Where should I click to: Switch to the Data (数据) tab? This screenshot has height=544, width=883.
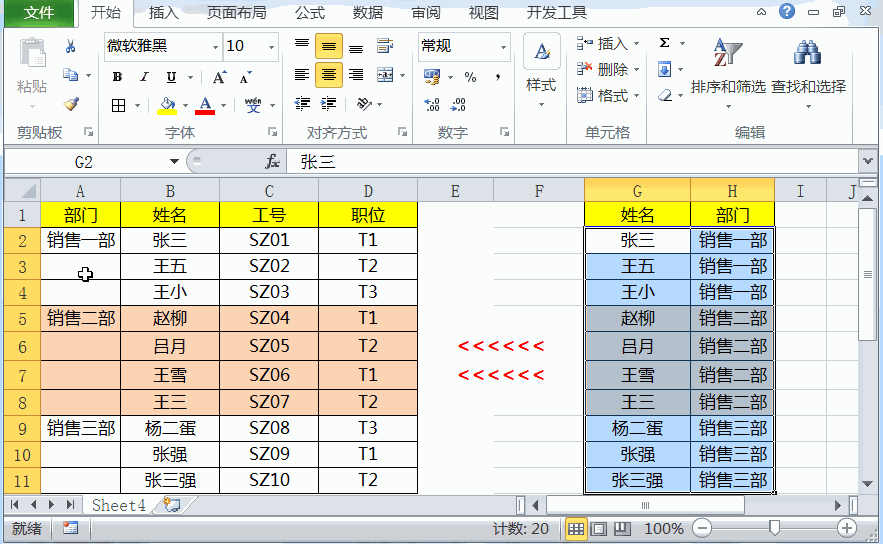pos(368,12)
